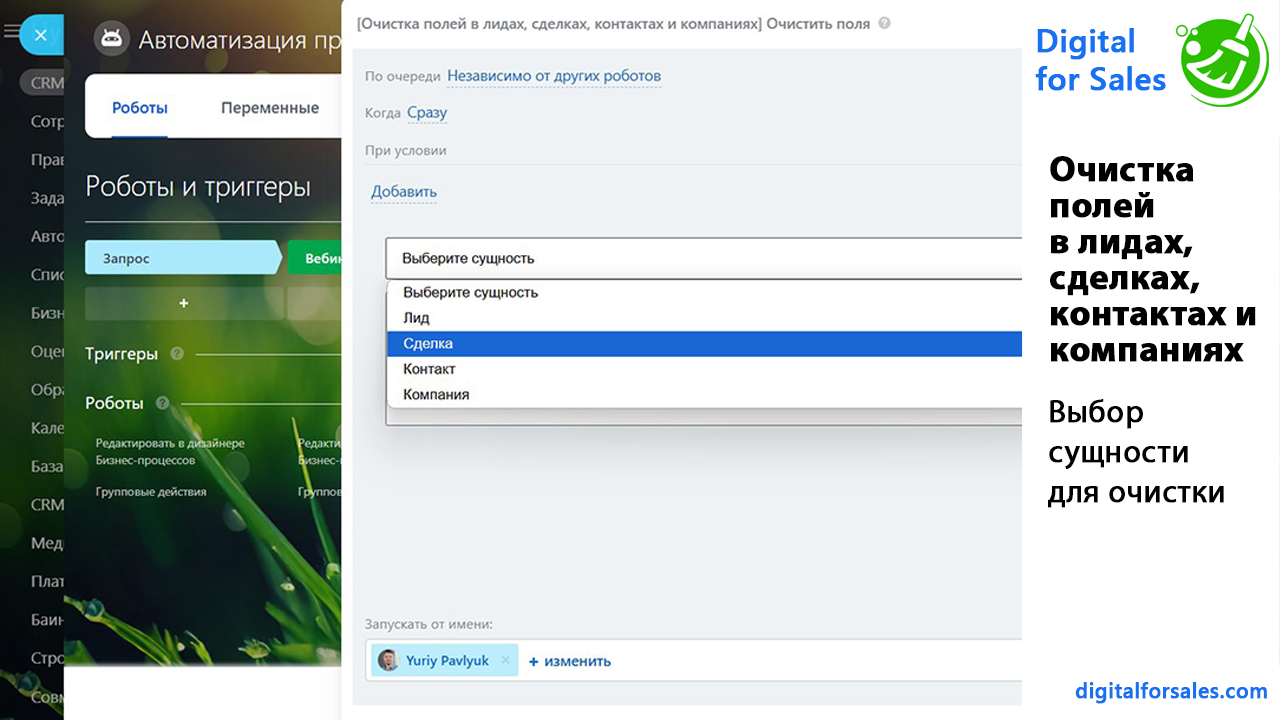Click Yuriy Pavlyuk's avatar picture
Image resolution: width=1280 pixels, height=720 pixels.
click(x=388, y=660)
